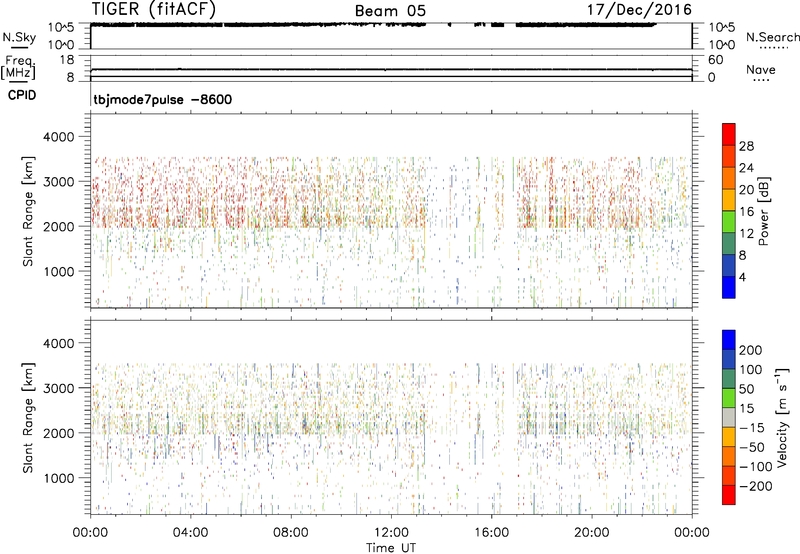Click "1000" on the velocity panel range axis
The image size is (800, 554).
pyautogui.click(x=59, y=479)
